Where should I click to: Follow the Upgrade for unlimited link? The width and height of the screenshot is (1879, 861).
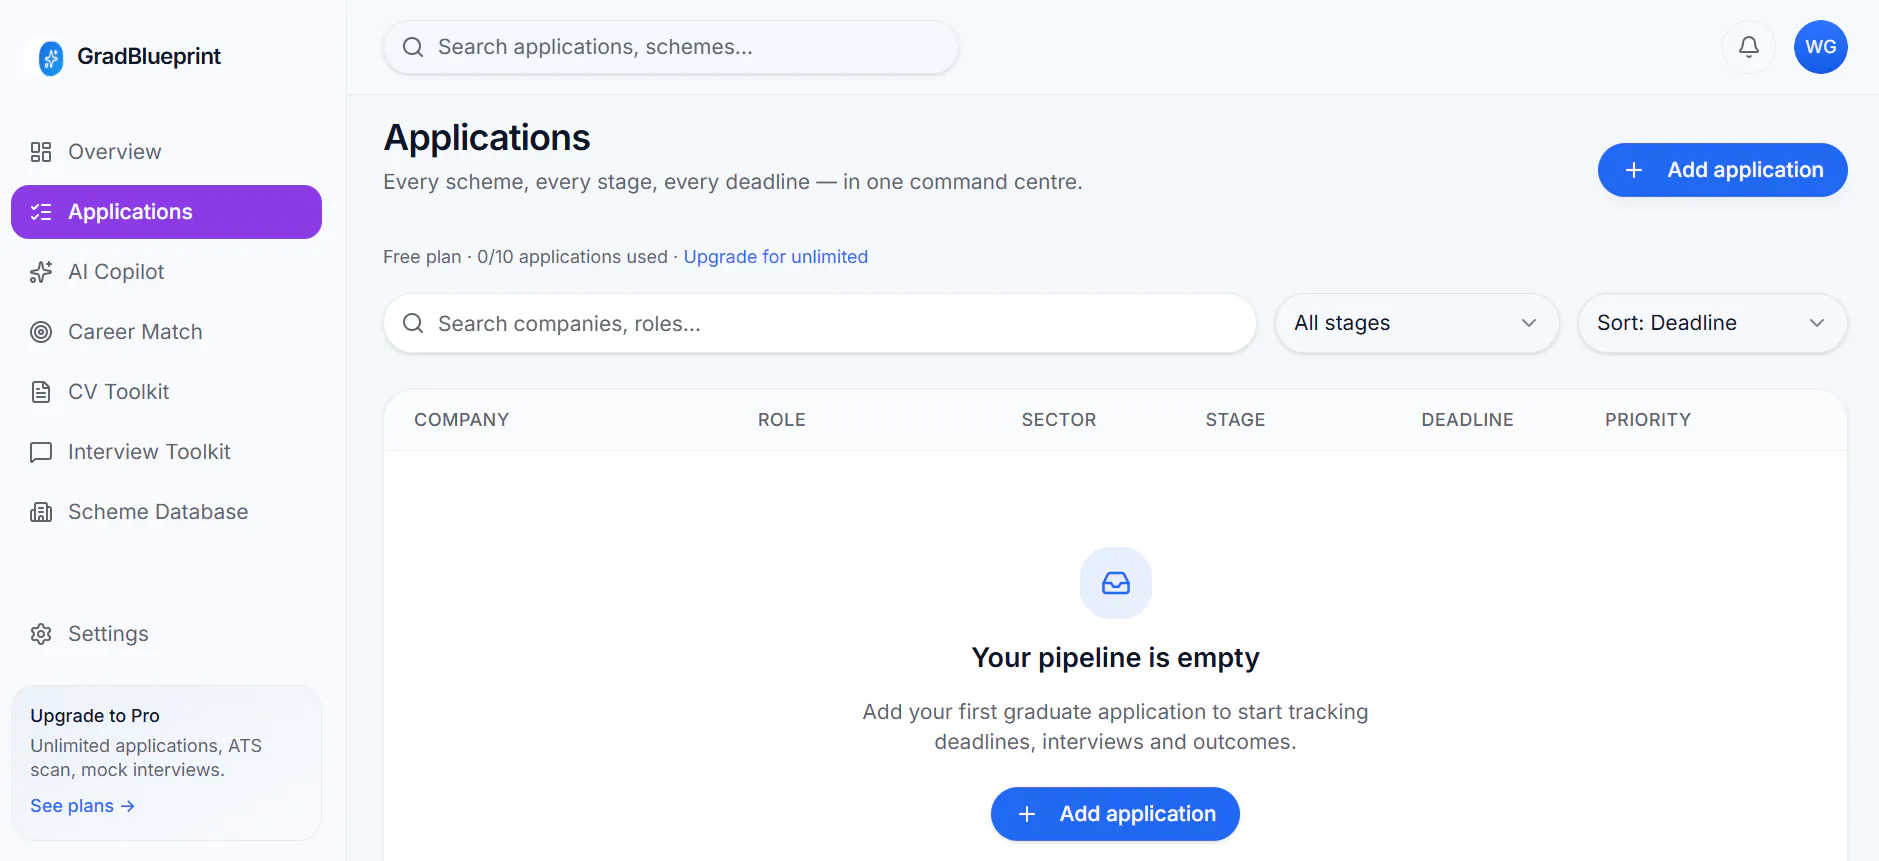(x=776, y=257)
